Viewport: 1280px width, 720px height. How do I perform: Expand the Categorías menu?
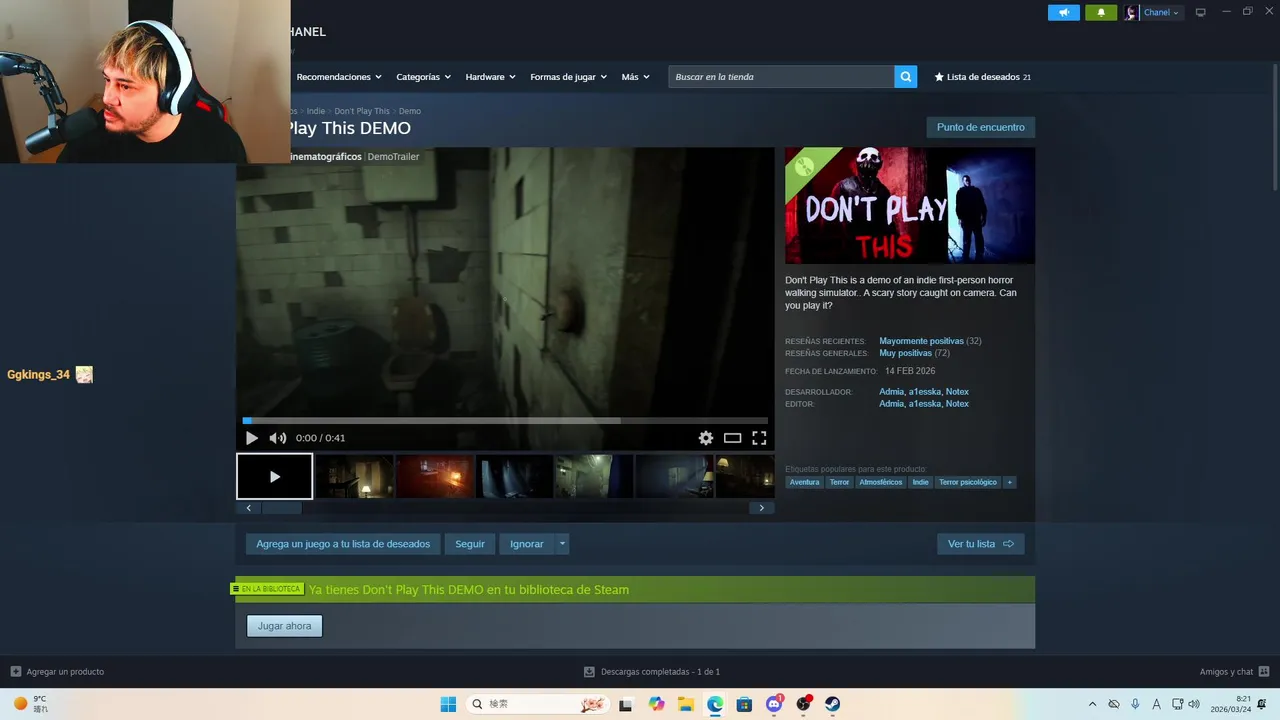pos(423,77)
